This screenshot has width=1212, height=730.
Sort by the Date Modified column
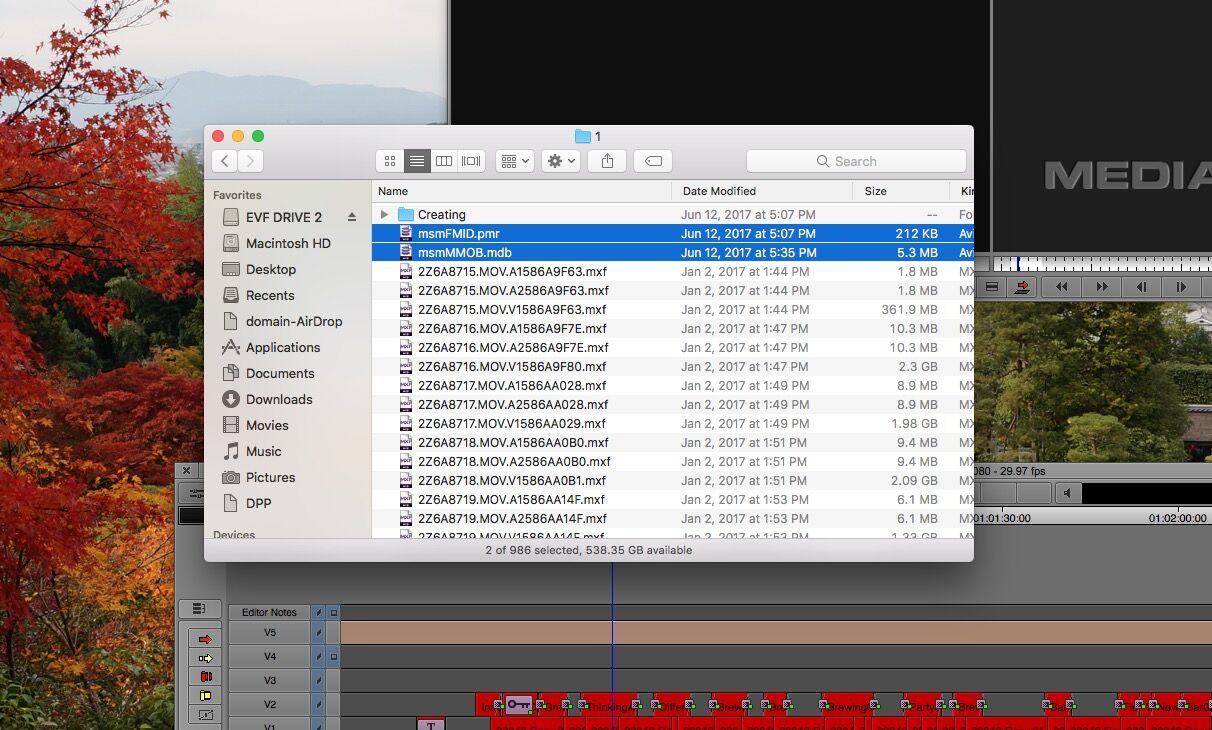pyautogui.click(x=763, y=191)
